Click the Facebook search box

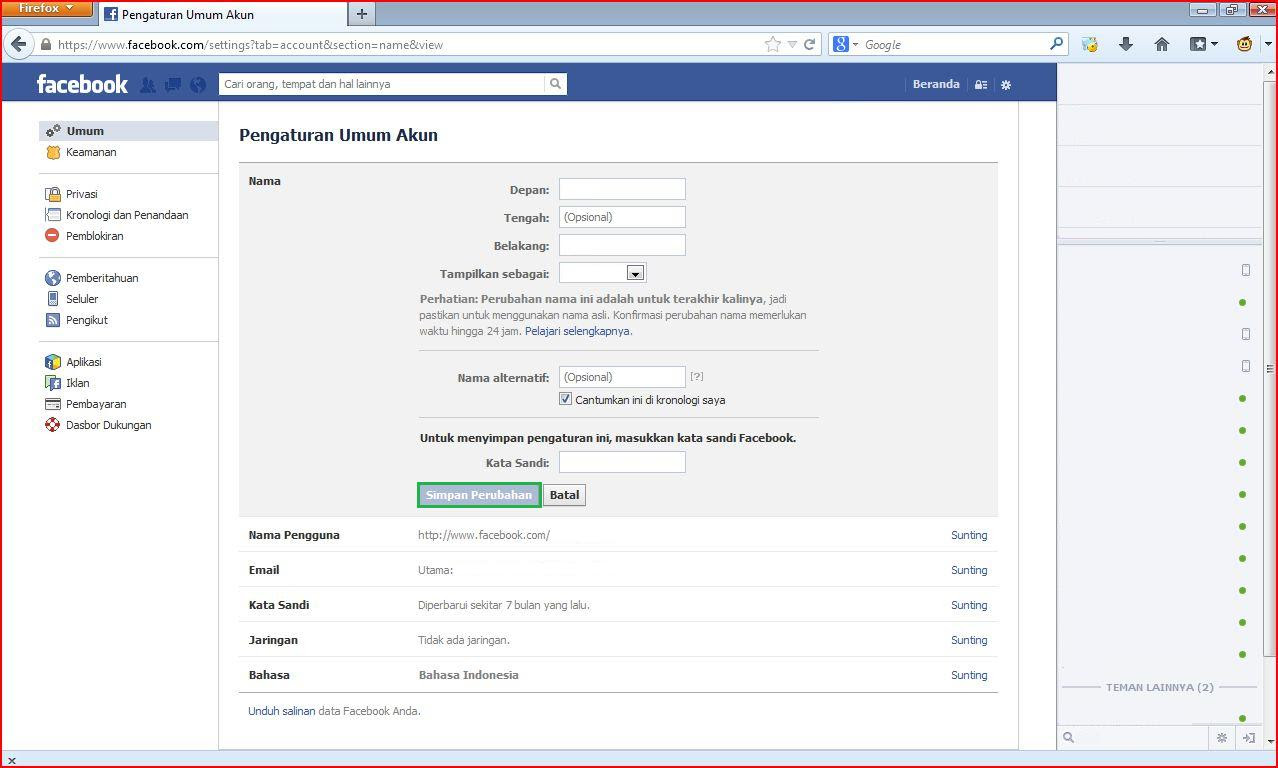(x=382, y=84)
